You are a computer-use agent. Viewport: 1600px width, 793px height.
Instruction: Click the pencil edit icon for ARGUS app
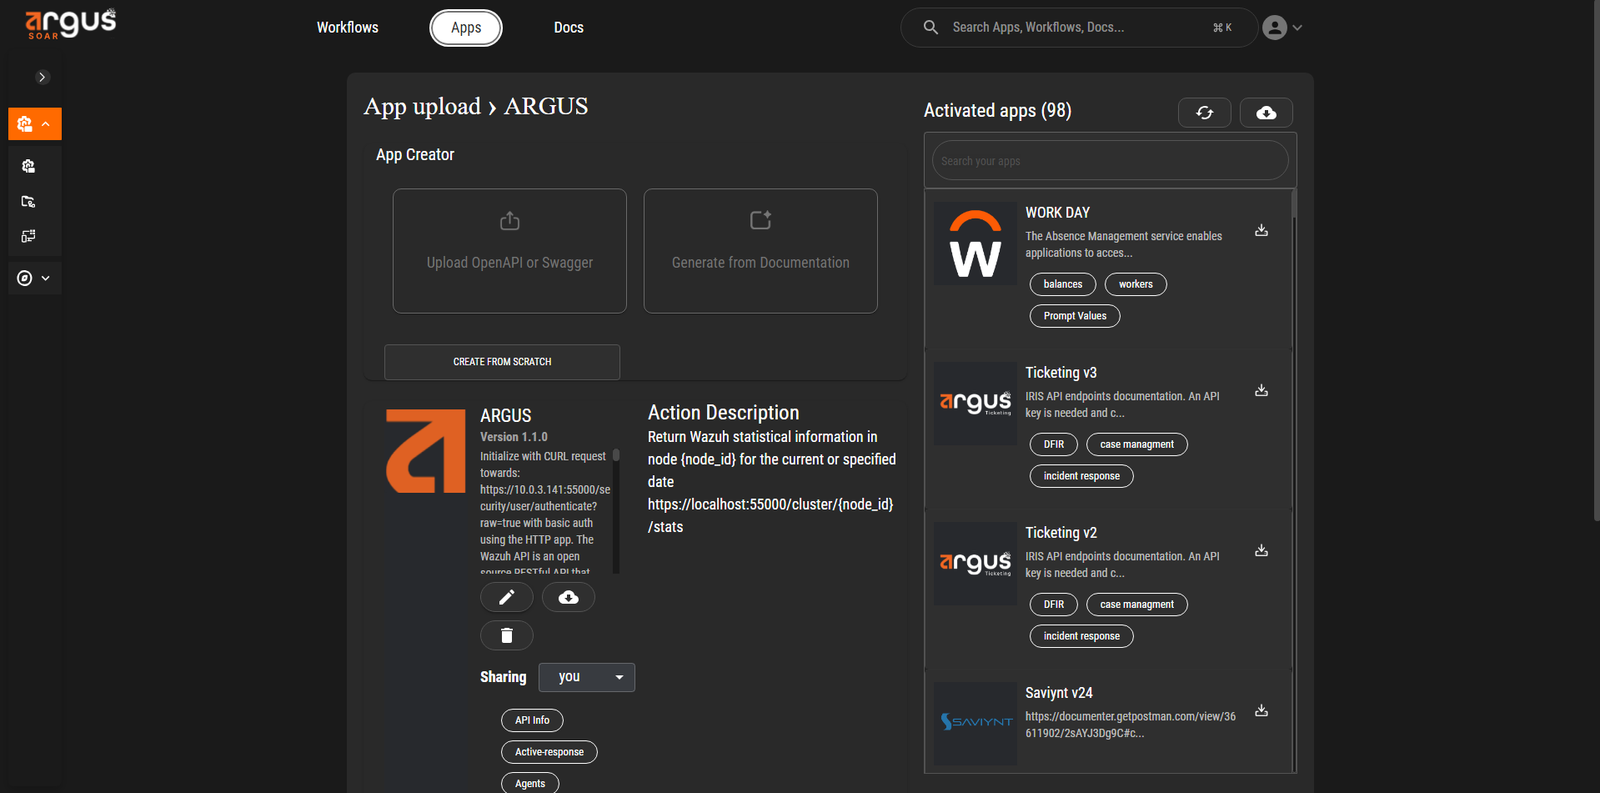pos(506,597)
